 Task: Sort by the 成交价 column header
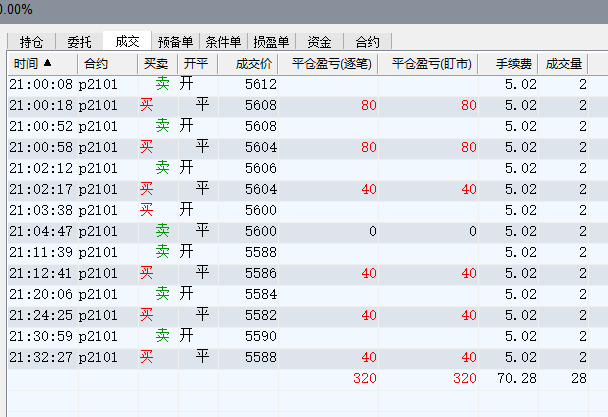click(x=248, y=64)
